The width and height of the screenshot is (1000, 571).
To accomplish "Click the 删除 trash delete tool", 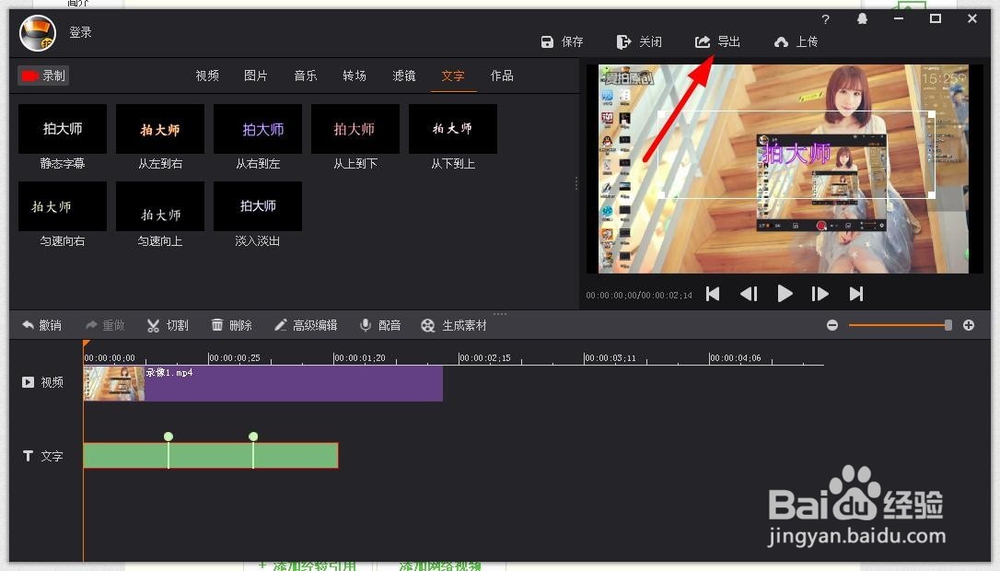I will pyautogui.click(x=232, y=325).
